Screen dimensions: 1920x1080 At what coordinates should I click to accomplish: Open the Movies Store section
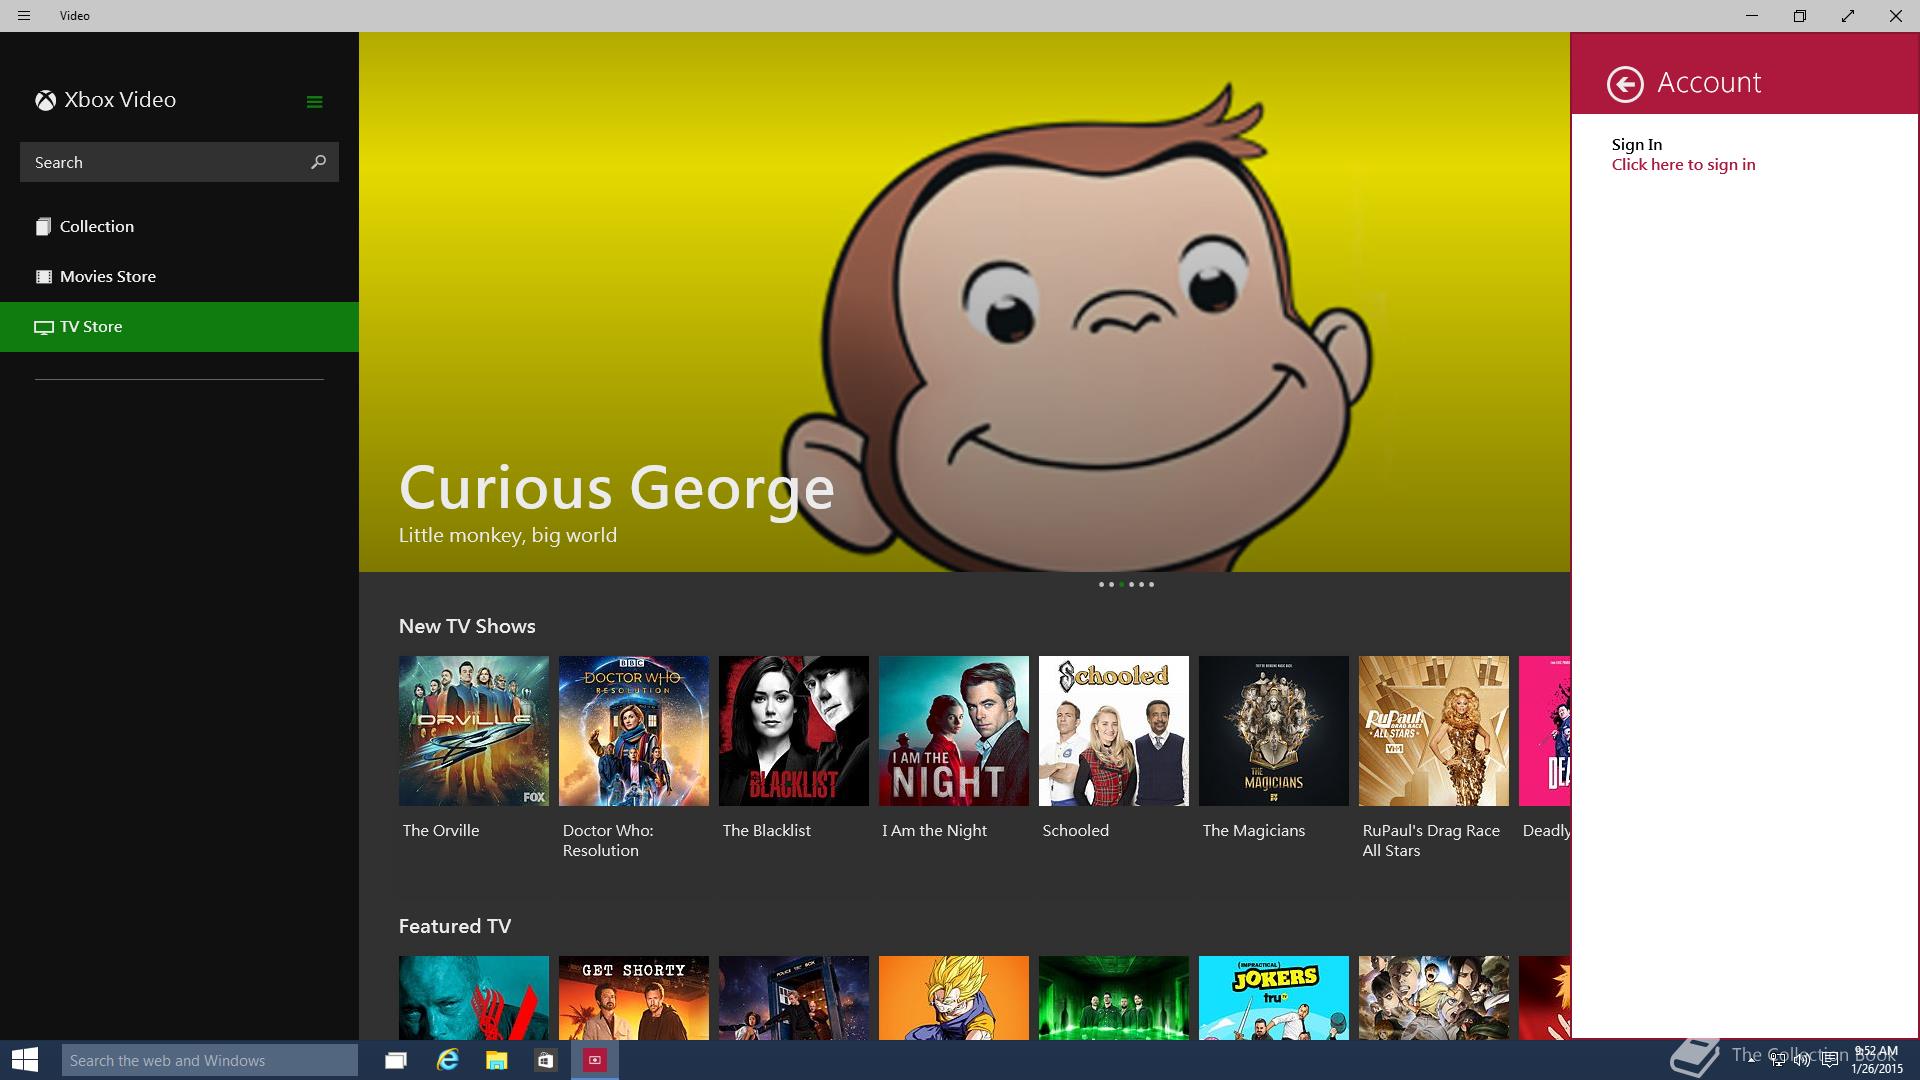tap(180, 277)
